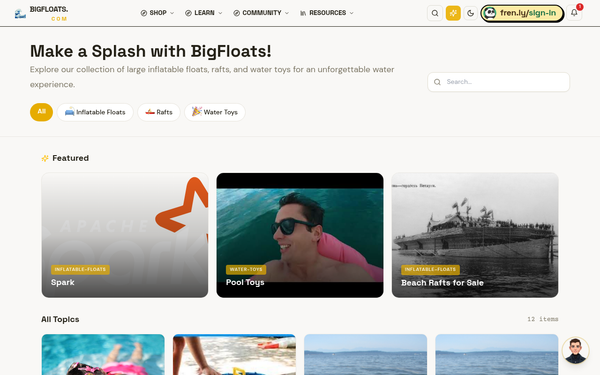Click the panda avatar in sign-in pill
Image resolution: width=600 pixels, height=375 pixels.
[490, 13]
